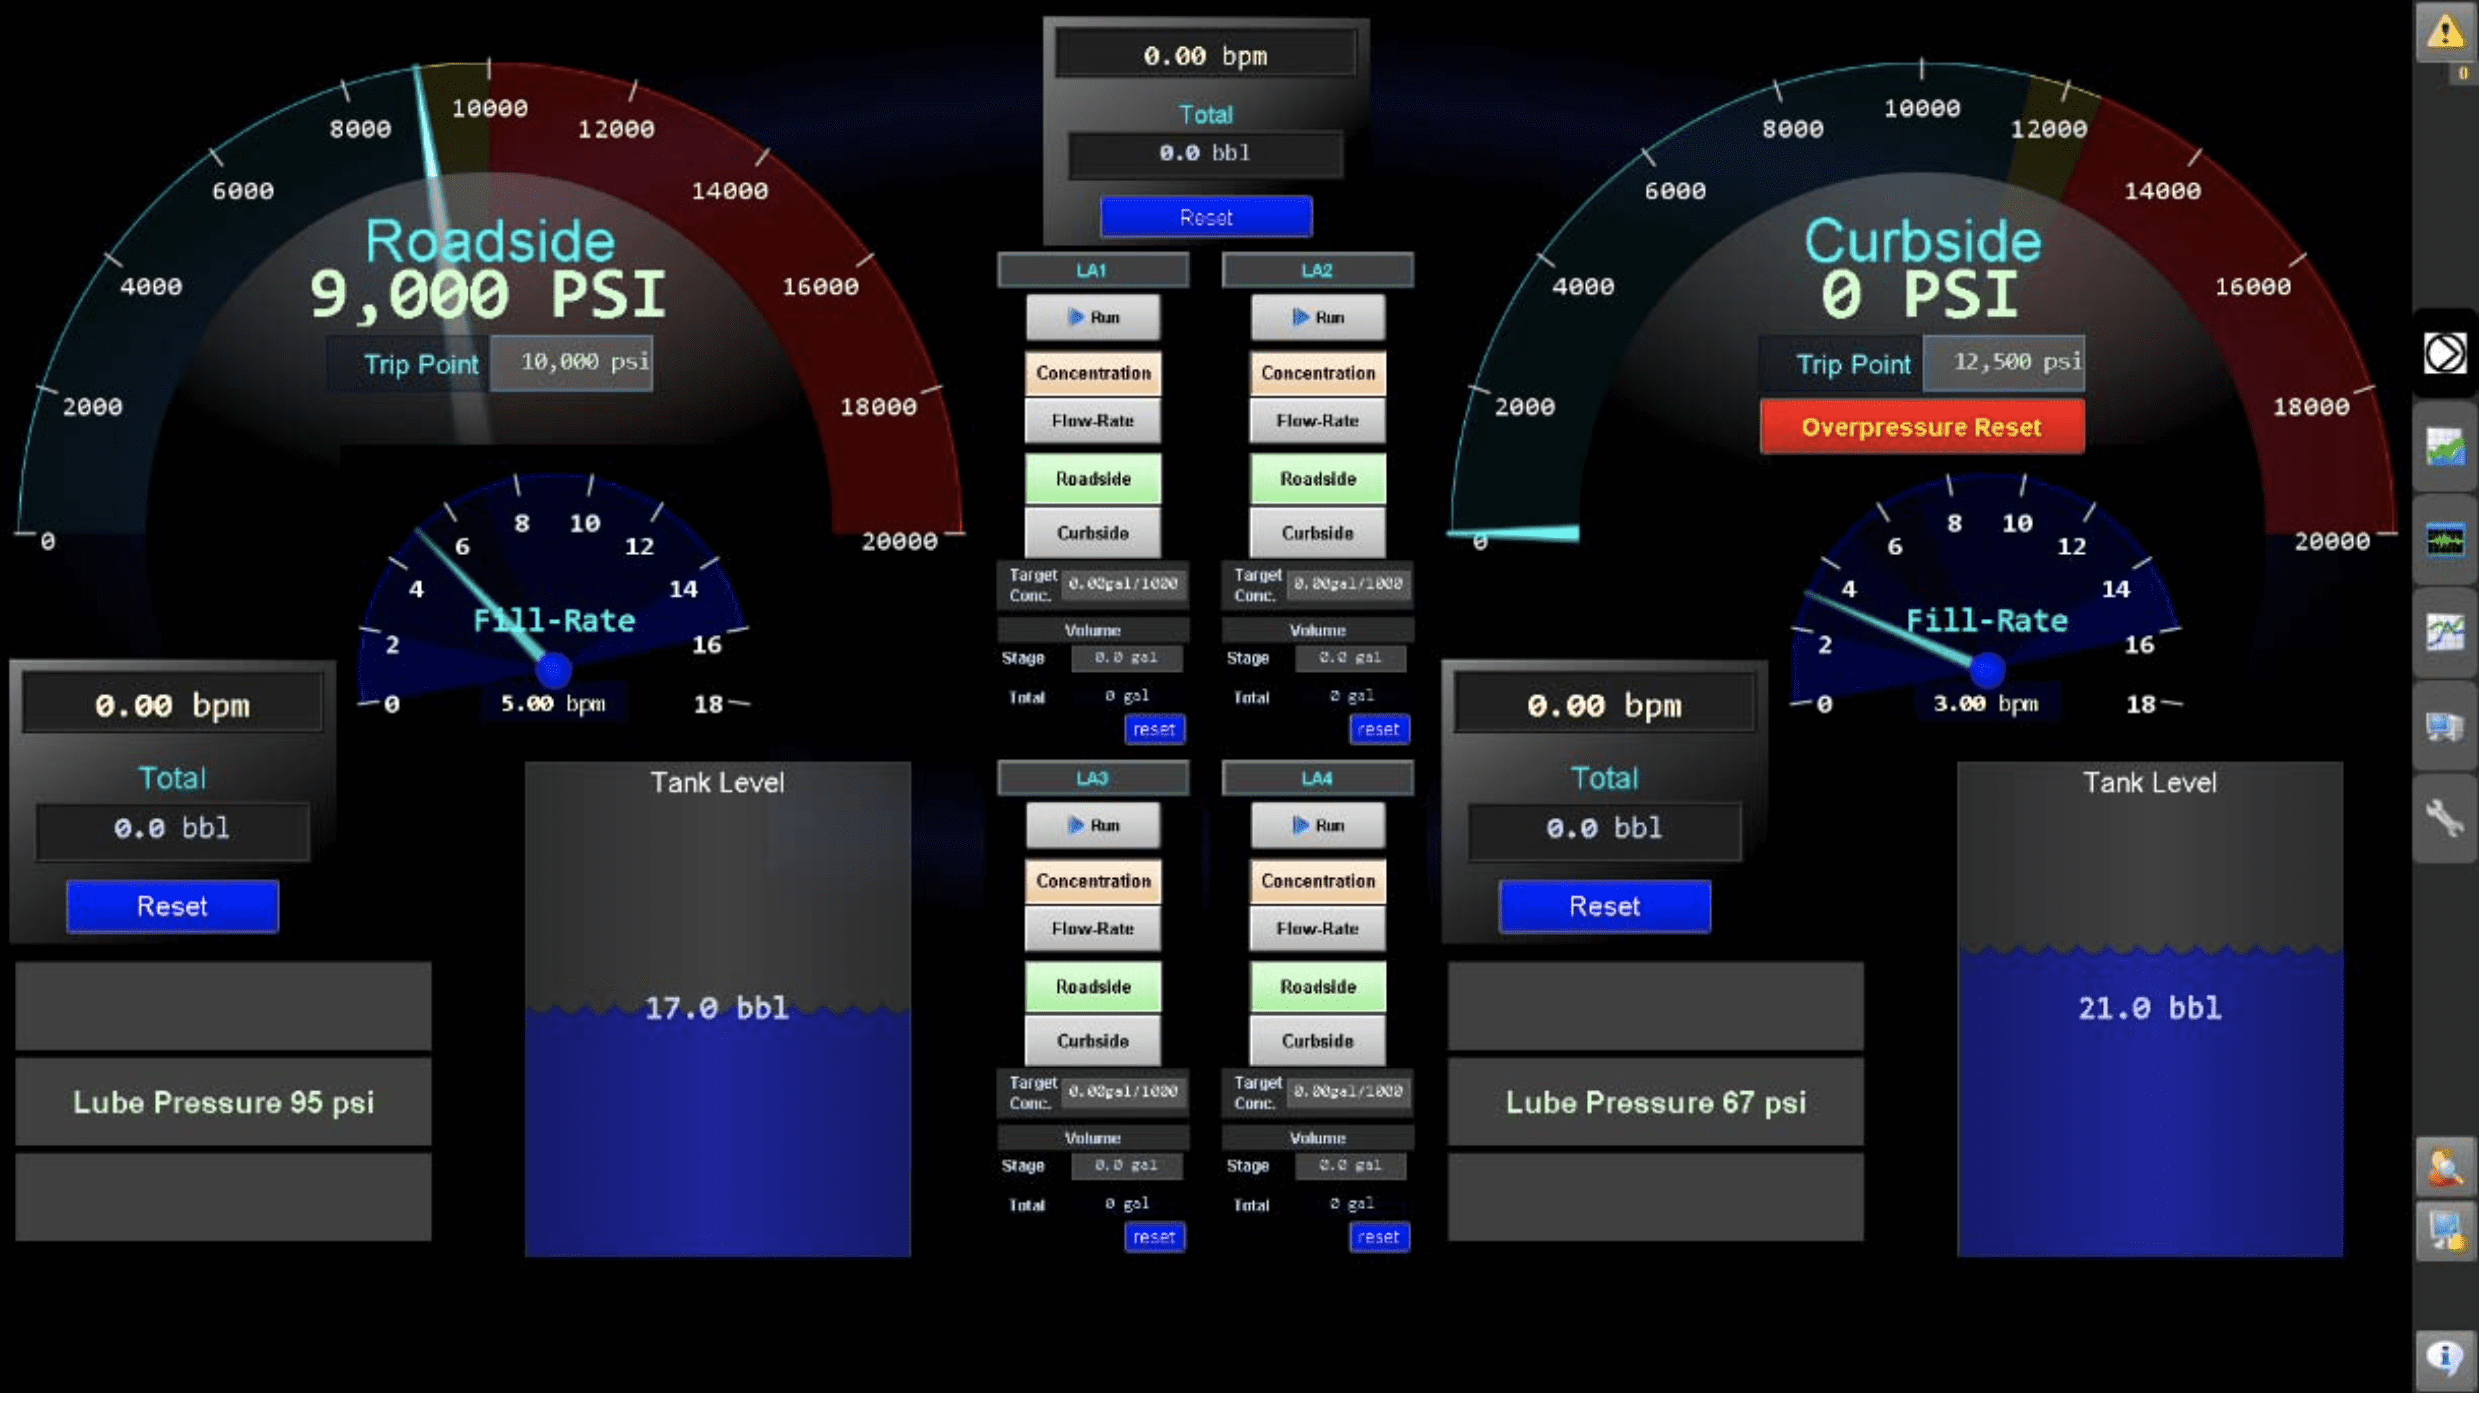The height and width of the screenshot is (1402, 2480).
Task: Click the Roadside 9,000 PSI reading
Action: pyautogui.click(x=487, y=295)
